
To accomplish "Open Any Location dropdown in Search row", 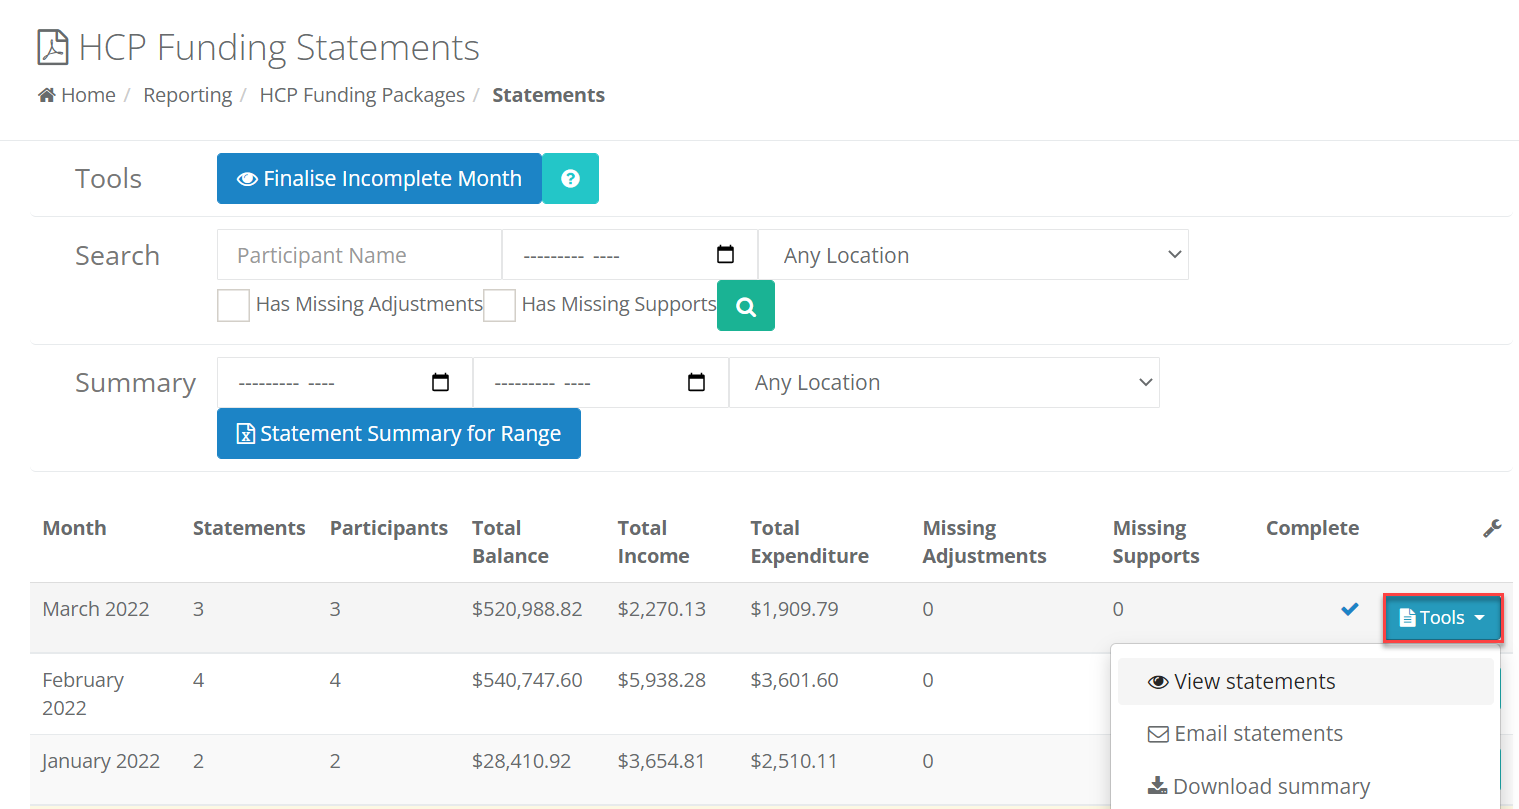I will [x=973, y=255].
